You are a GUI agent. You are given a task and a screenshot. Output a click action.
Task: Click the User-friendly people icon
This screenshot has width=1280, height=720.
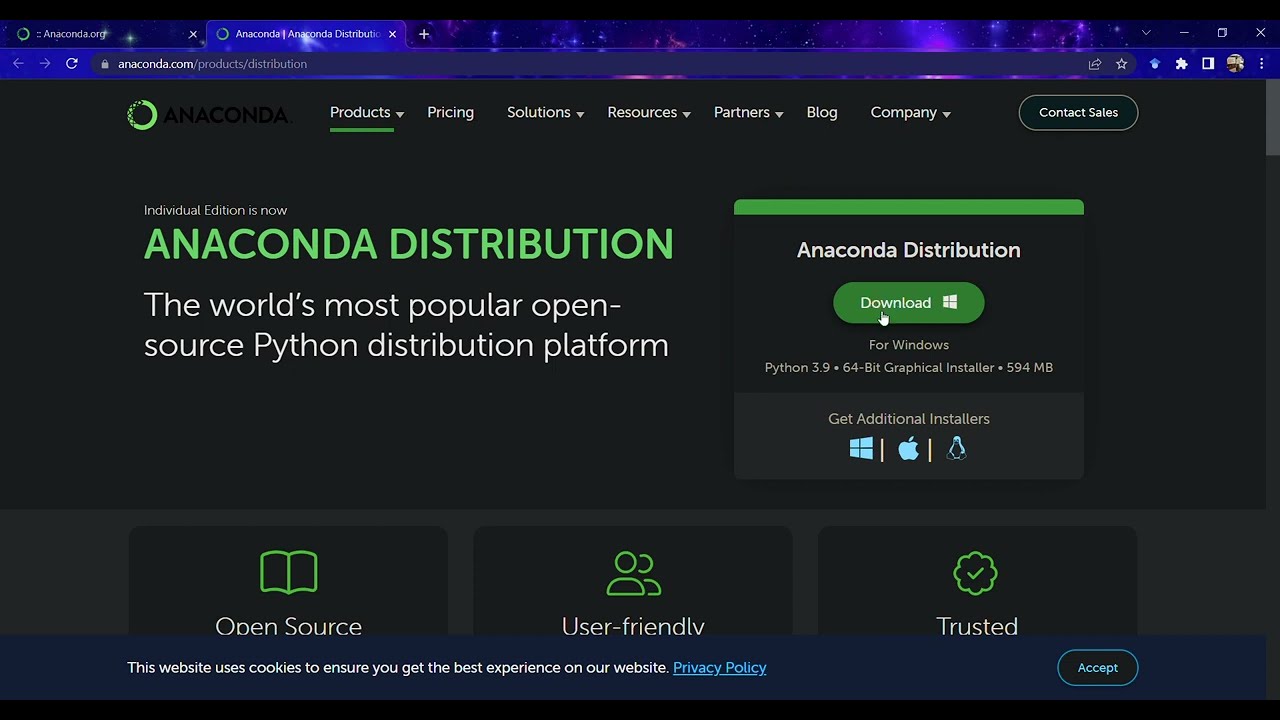coord(633,573)
